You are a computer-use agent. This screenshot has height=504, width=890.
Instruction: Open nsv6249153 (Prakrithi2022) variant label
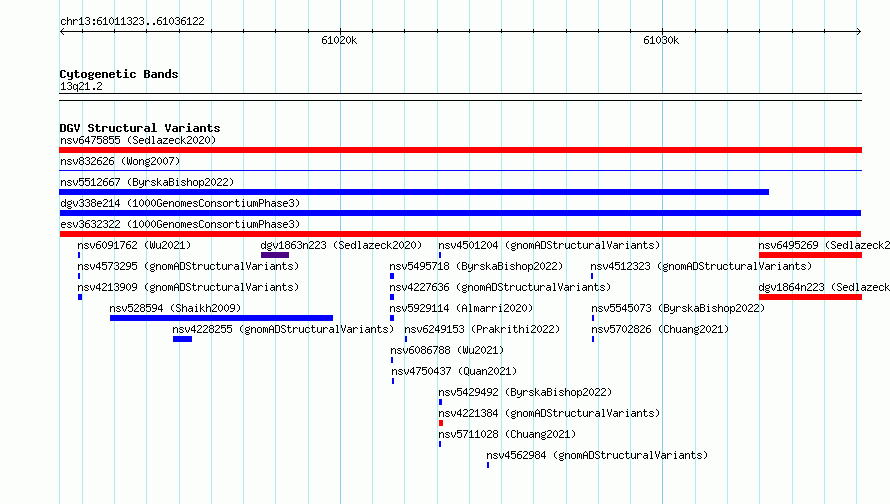482,329
